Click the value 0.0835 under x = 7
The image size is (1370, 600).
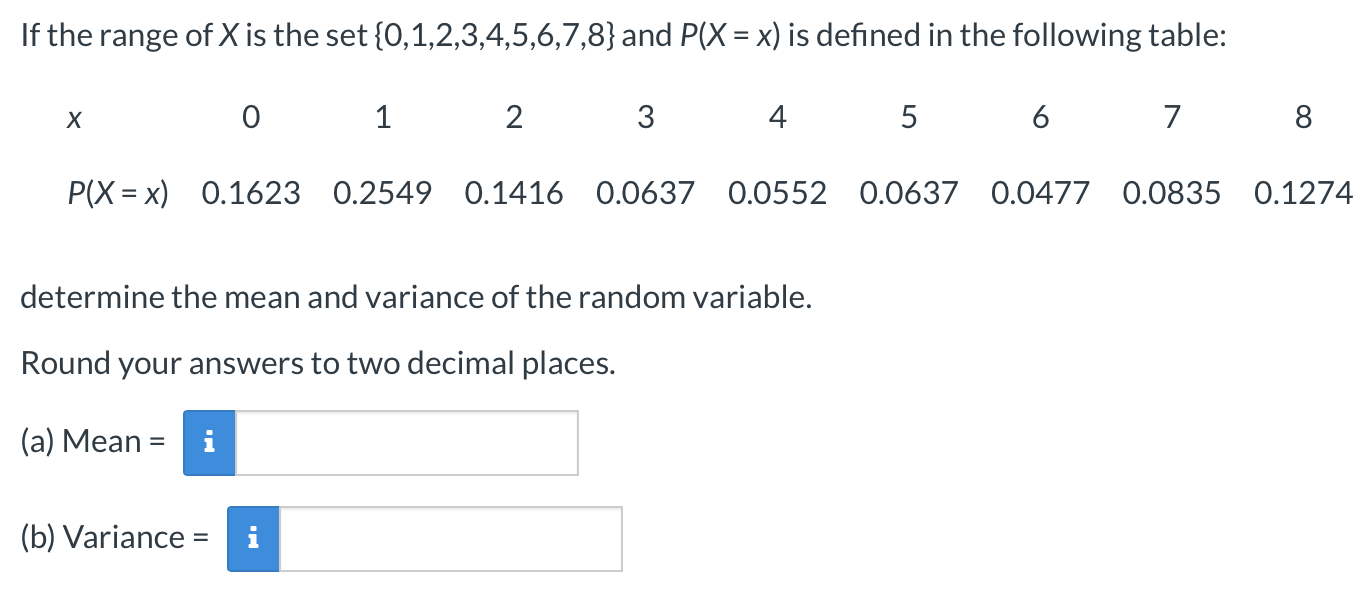[x=1171, y=193]
